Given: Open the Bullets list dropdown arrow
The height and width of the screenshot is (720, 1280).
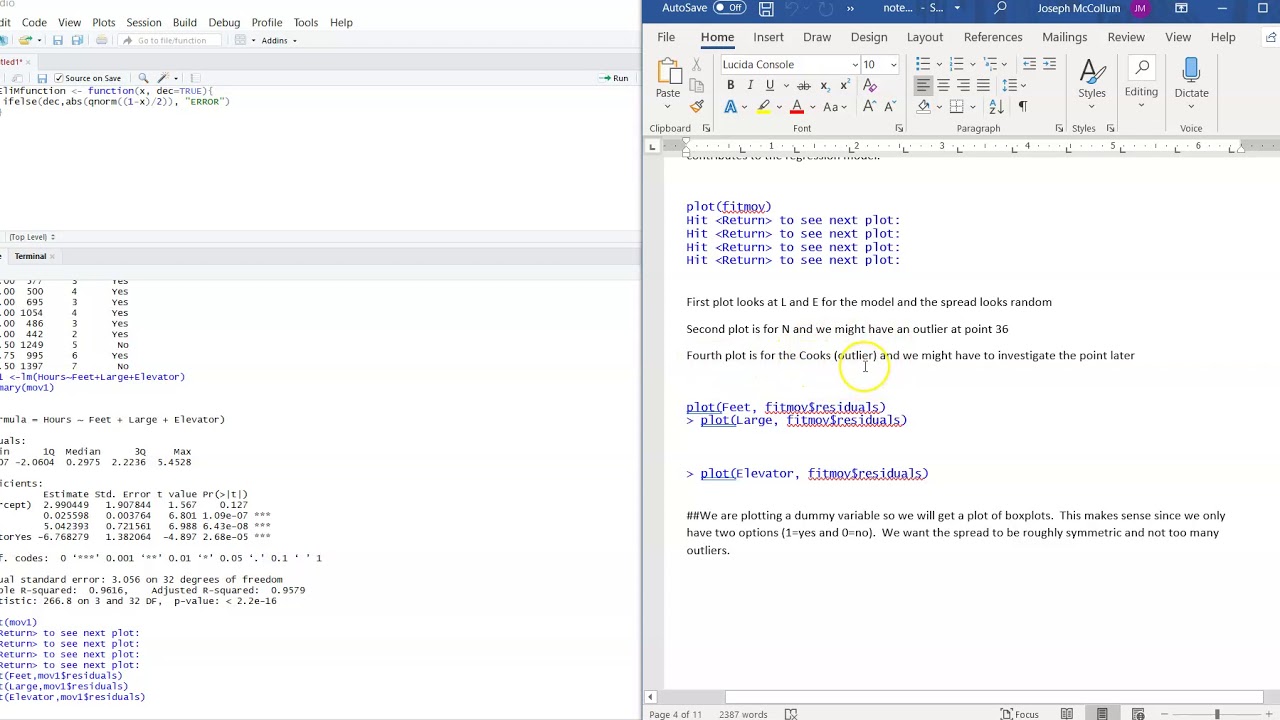Looking at the screenshot, I should click(938, 64).
